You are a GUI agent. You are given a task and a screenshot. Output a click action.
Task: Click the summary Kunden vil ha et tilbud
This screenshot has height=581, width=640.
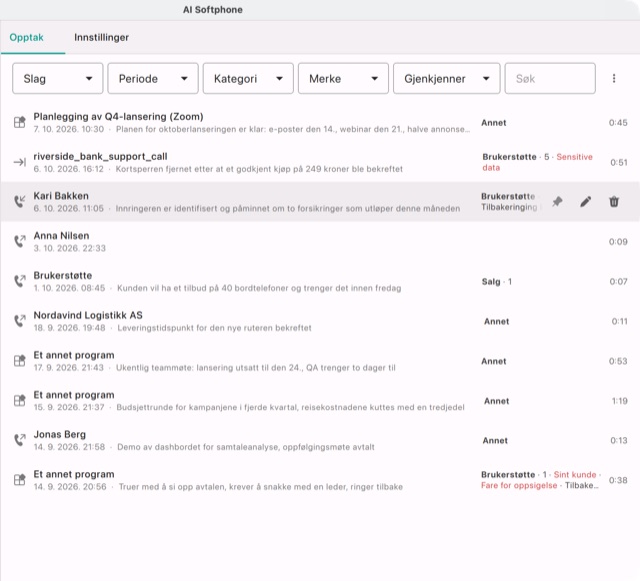coord(259,288)
